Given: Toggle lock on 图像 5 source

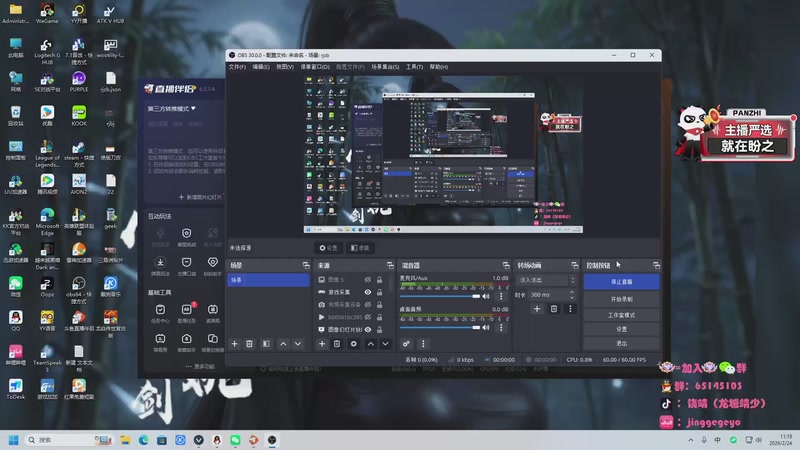Looking at the screenshot, I should [380, 280].
